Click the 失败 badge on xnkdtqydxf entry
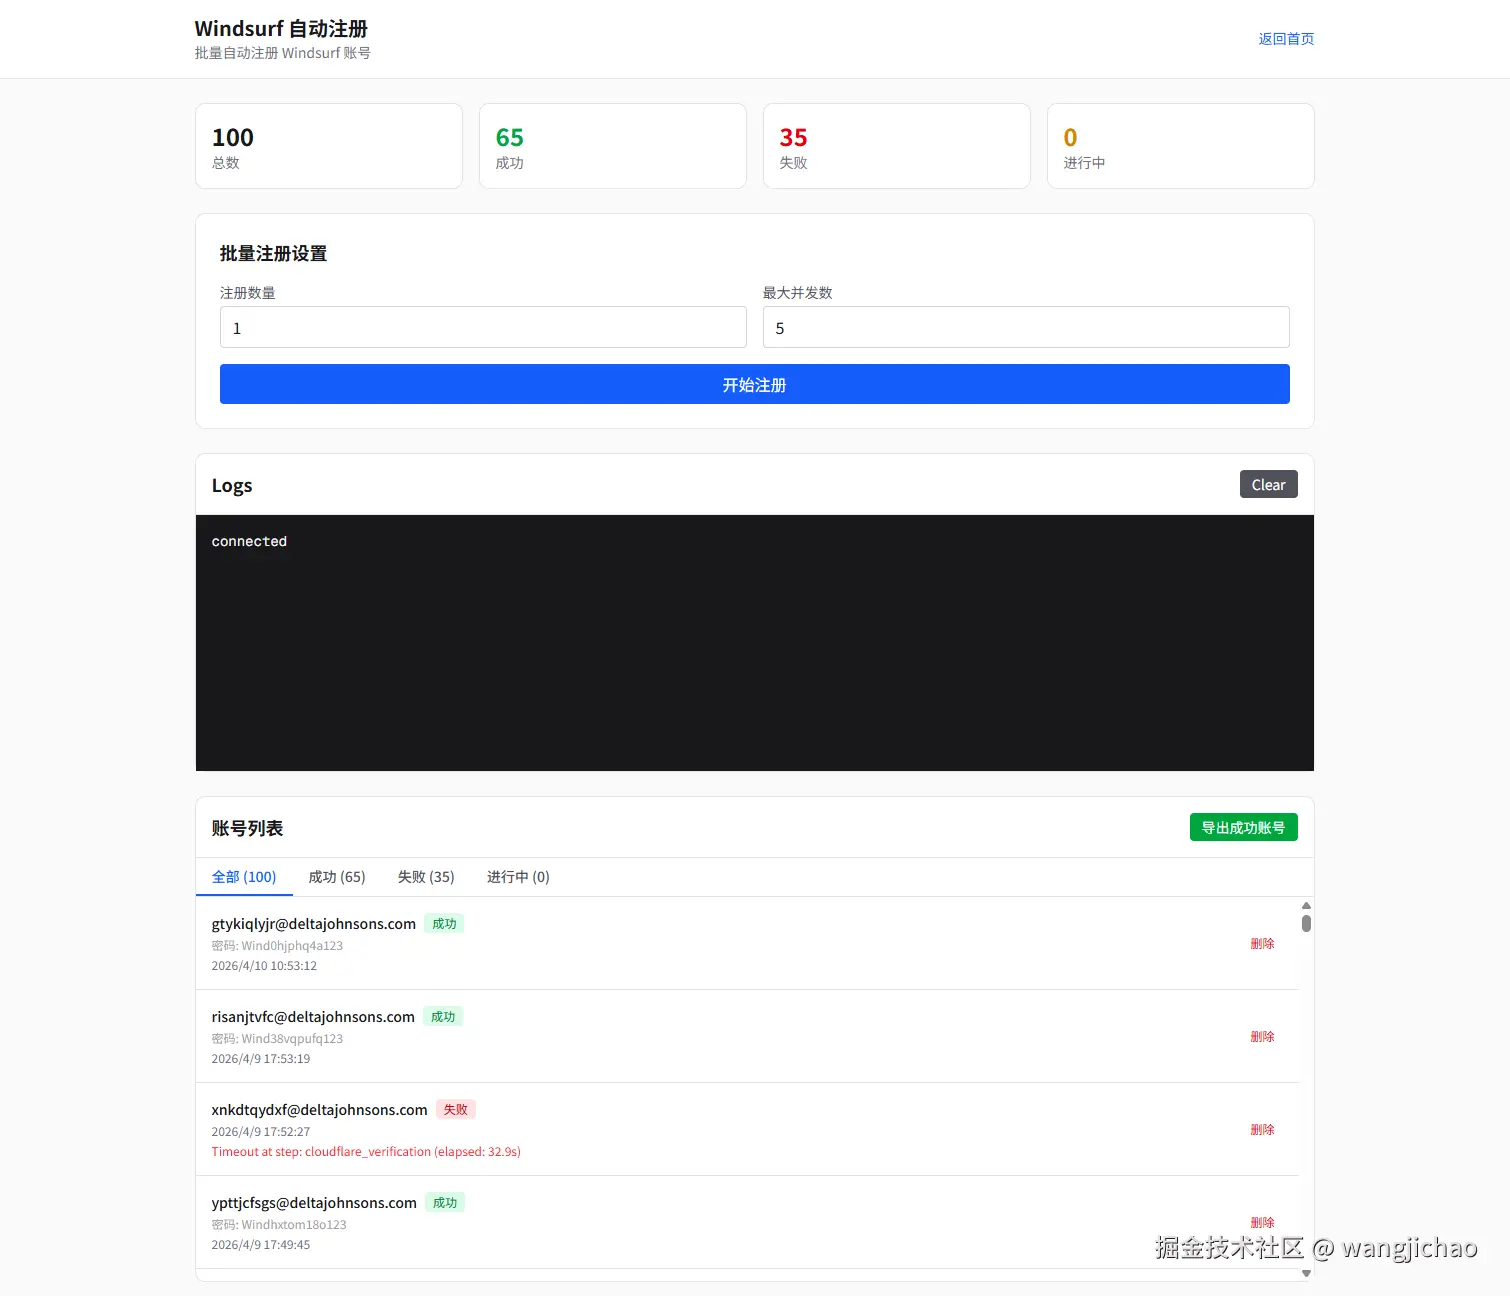 tap(456, 1109)
